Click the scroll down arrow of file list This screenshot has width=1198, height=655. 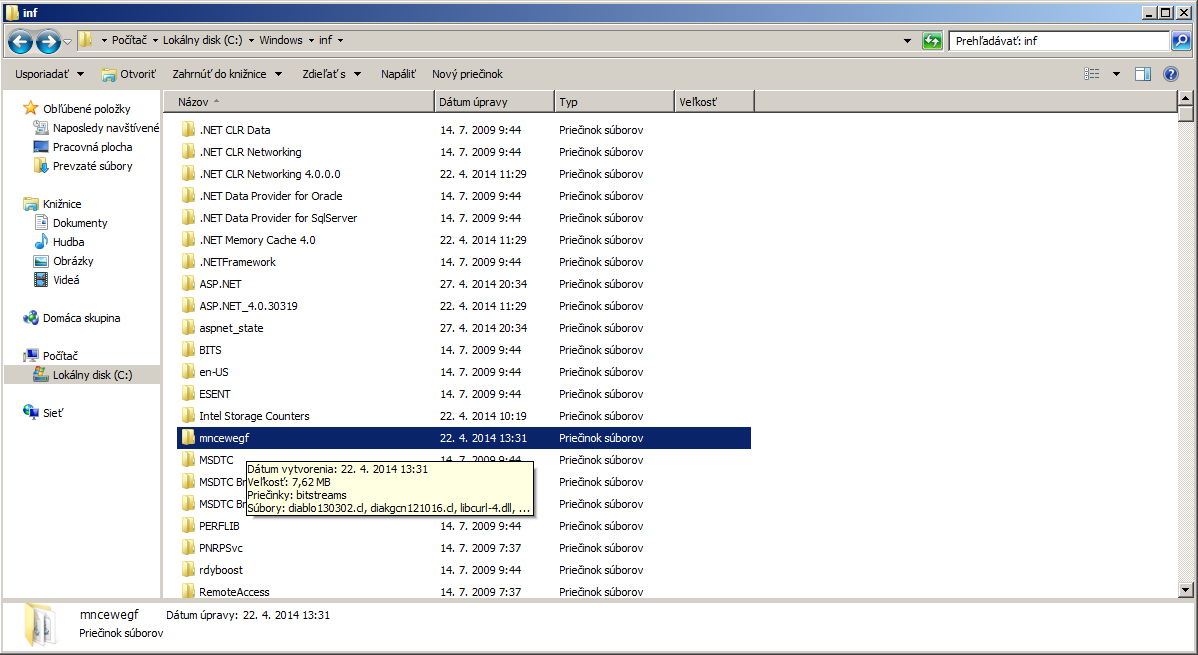(1186, 590)
